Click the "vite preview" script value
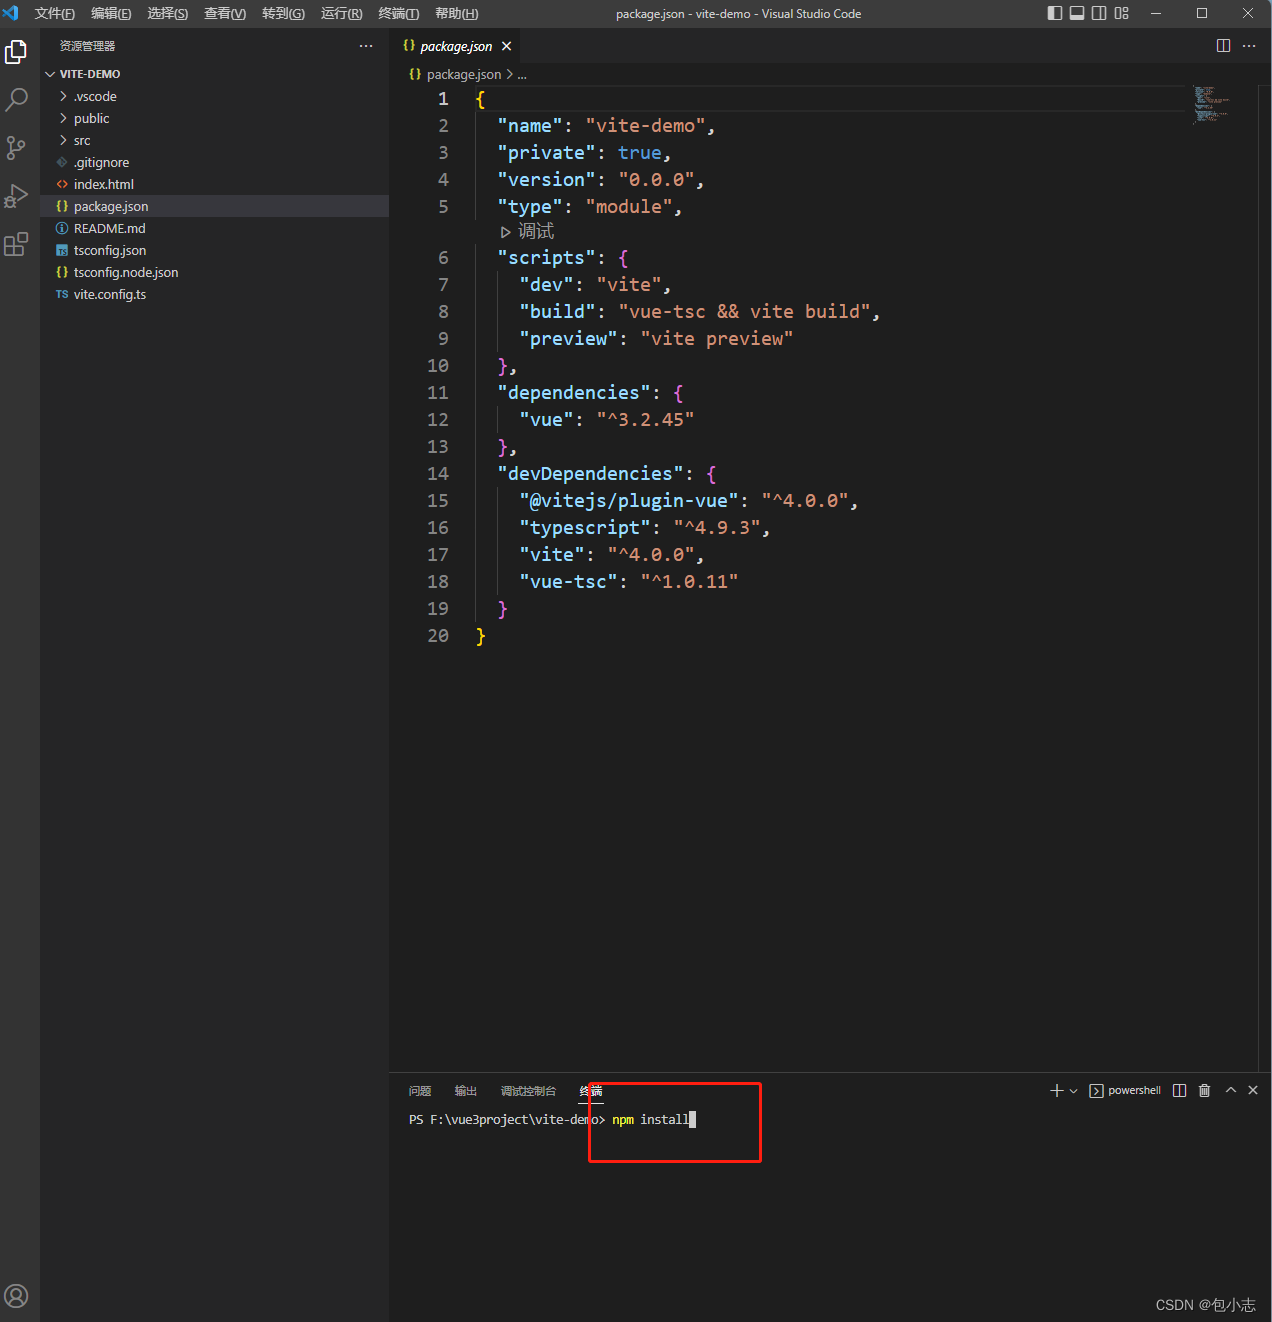Viewport: 1272px width, 1322px height. point(717,339)
